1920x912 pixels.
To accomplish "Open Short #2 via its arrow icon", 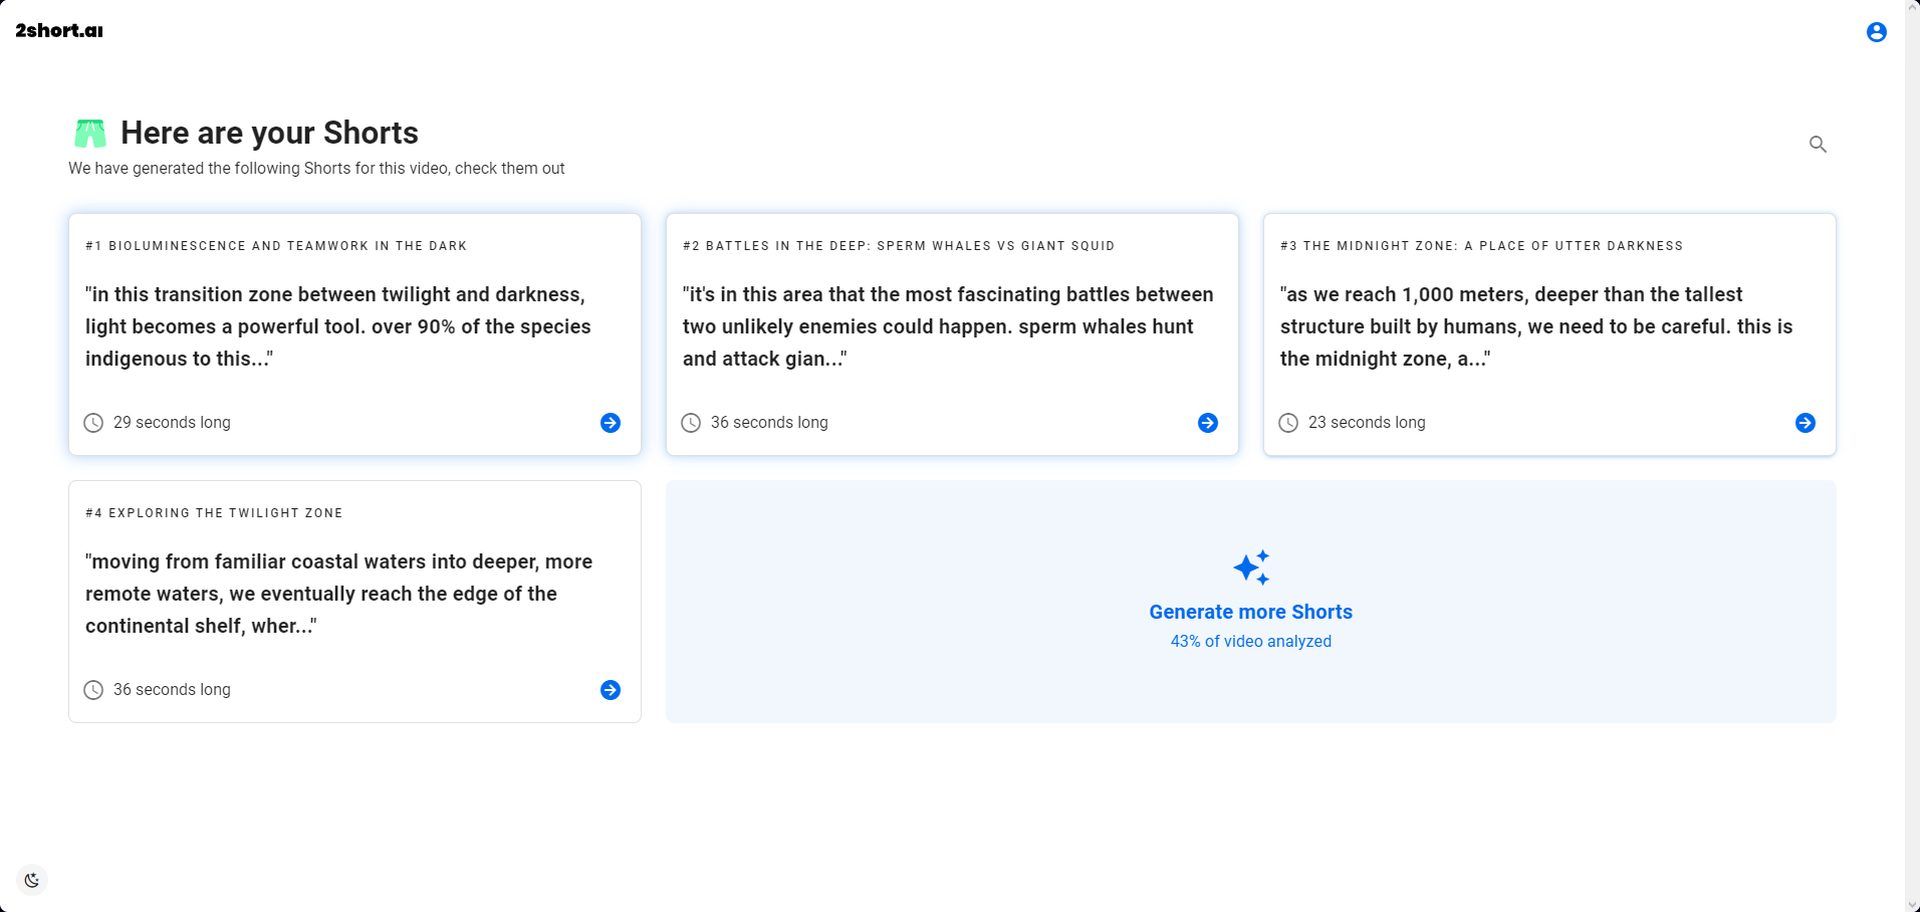I will point(1208,423).
